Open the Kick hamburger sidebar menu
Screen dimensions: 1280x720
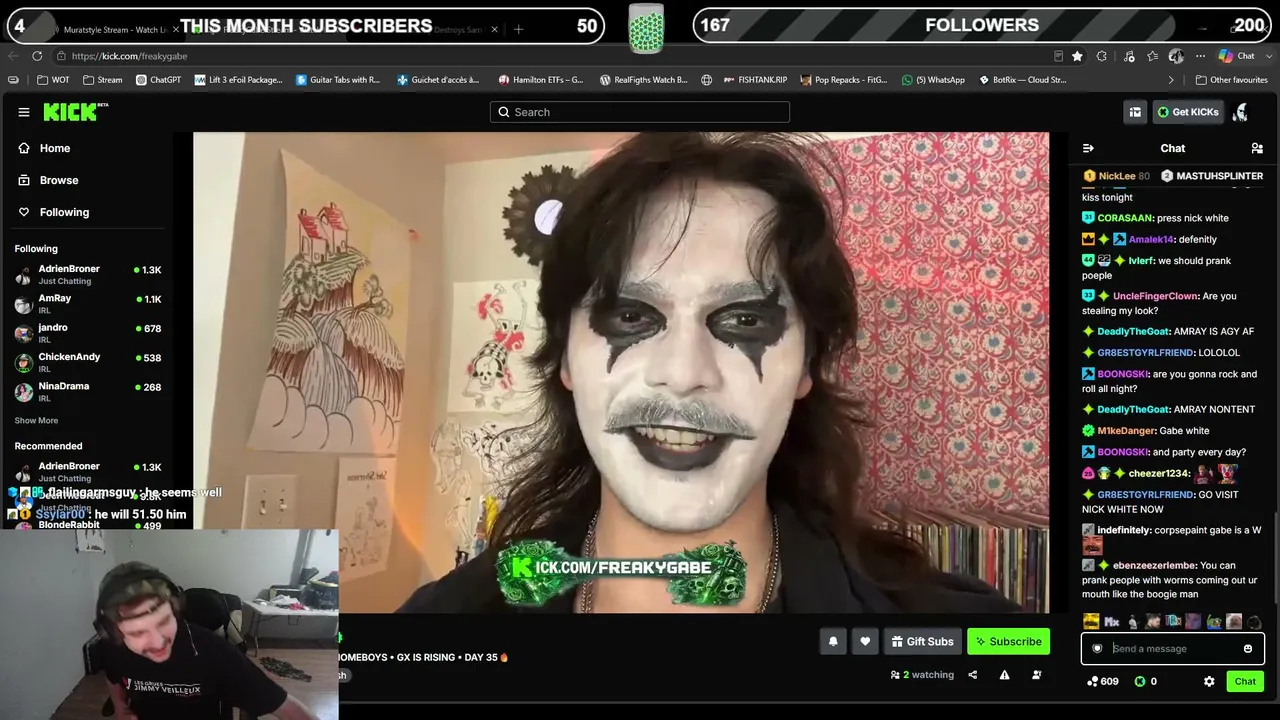(24, 112)
